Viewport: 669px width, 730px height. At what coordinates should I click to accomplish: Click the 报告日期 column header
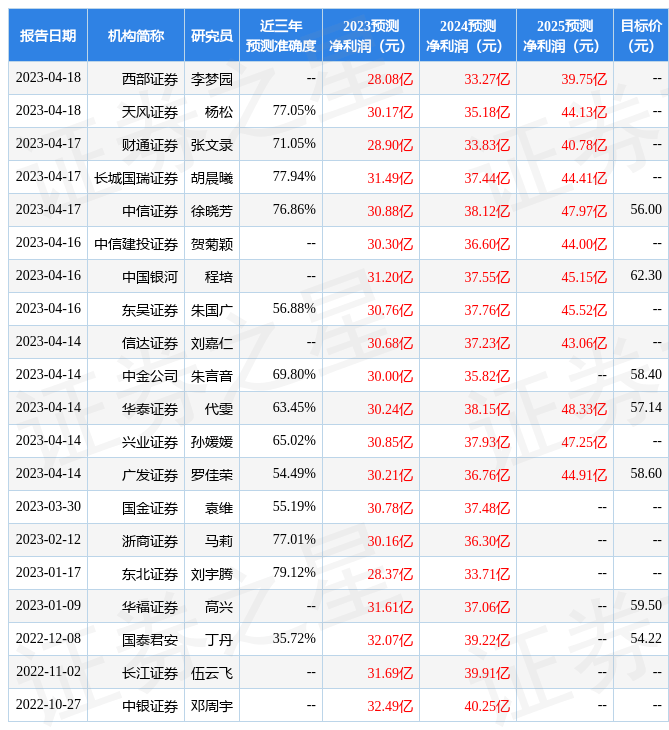click(x=48, y=35)
